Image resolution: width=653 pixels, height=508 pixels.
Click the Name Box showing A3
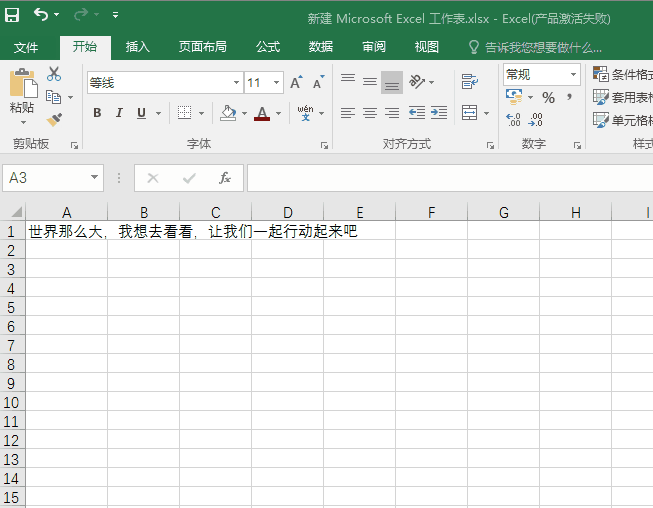pyautogui.click(x=45, y=178)
